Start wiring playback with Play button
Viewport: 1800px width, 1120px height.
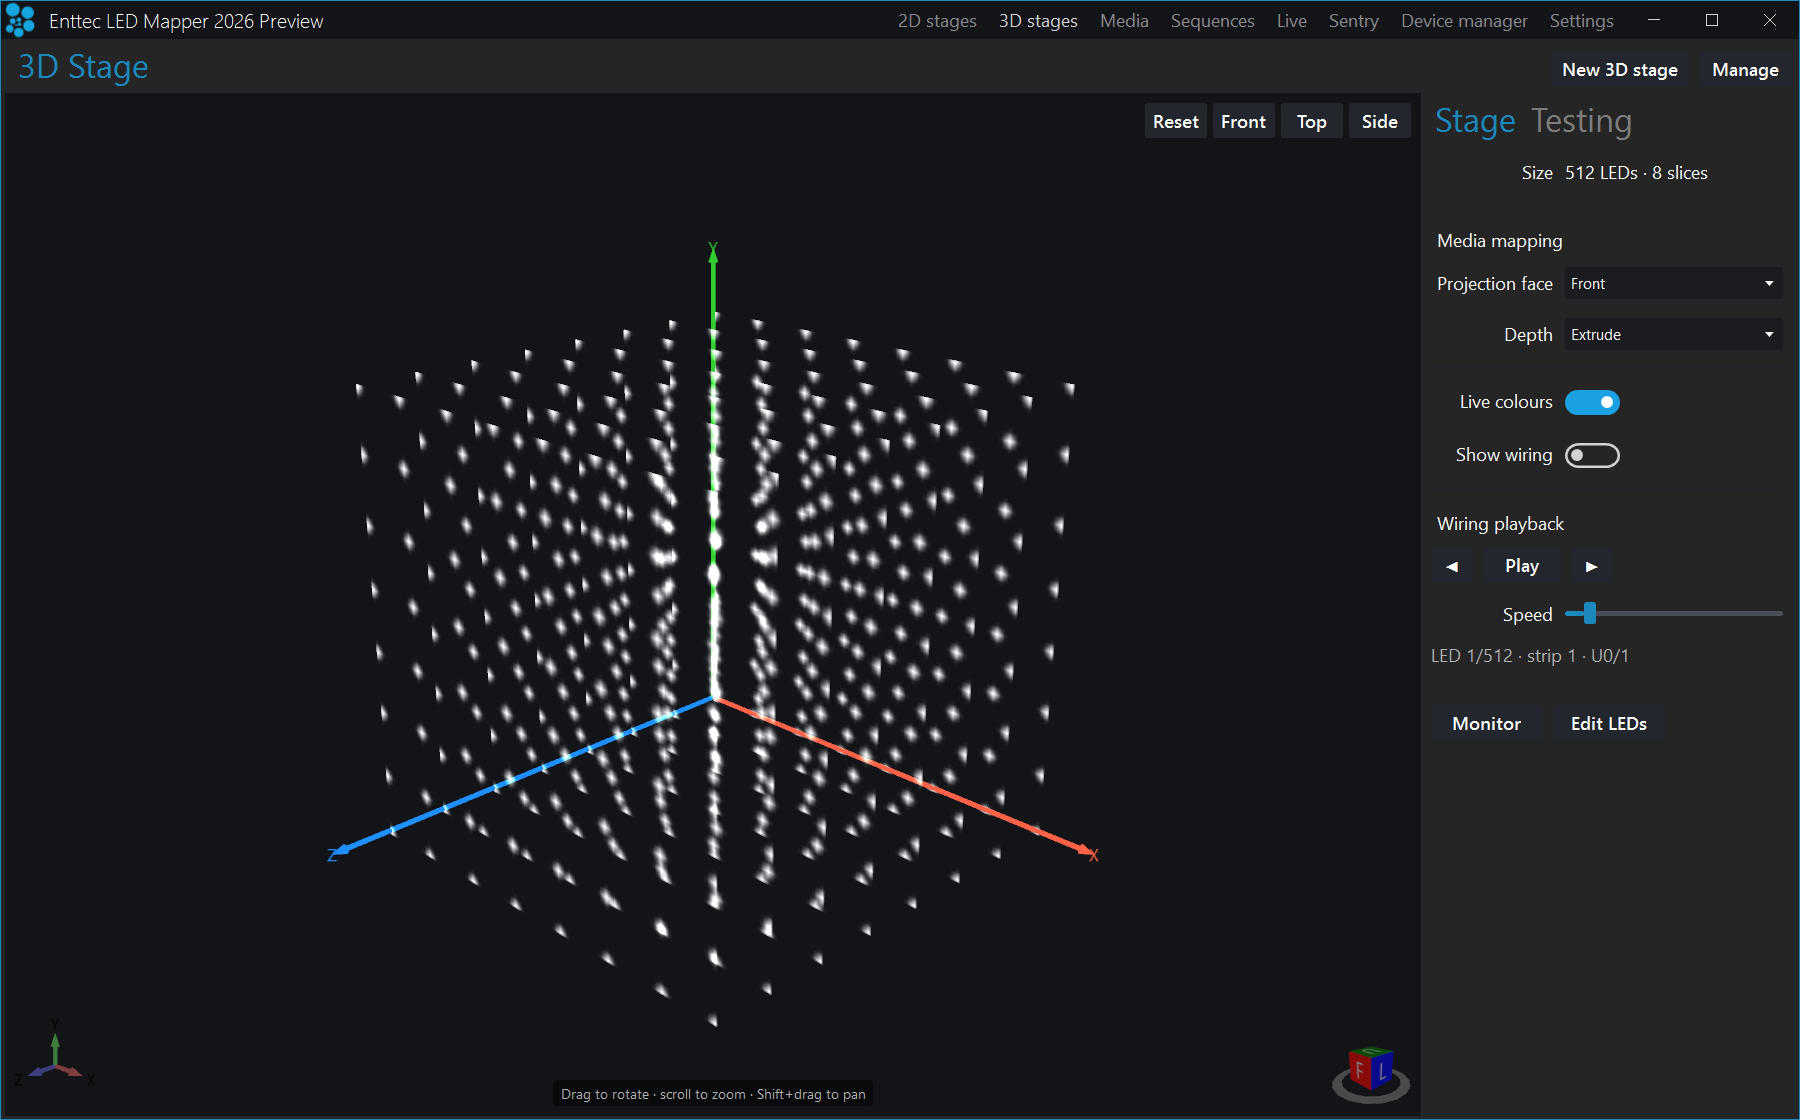point(1522,566)
